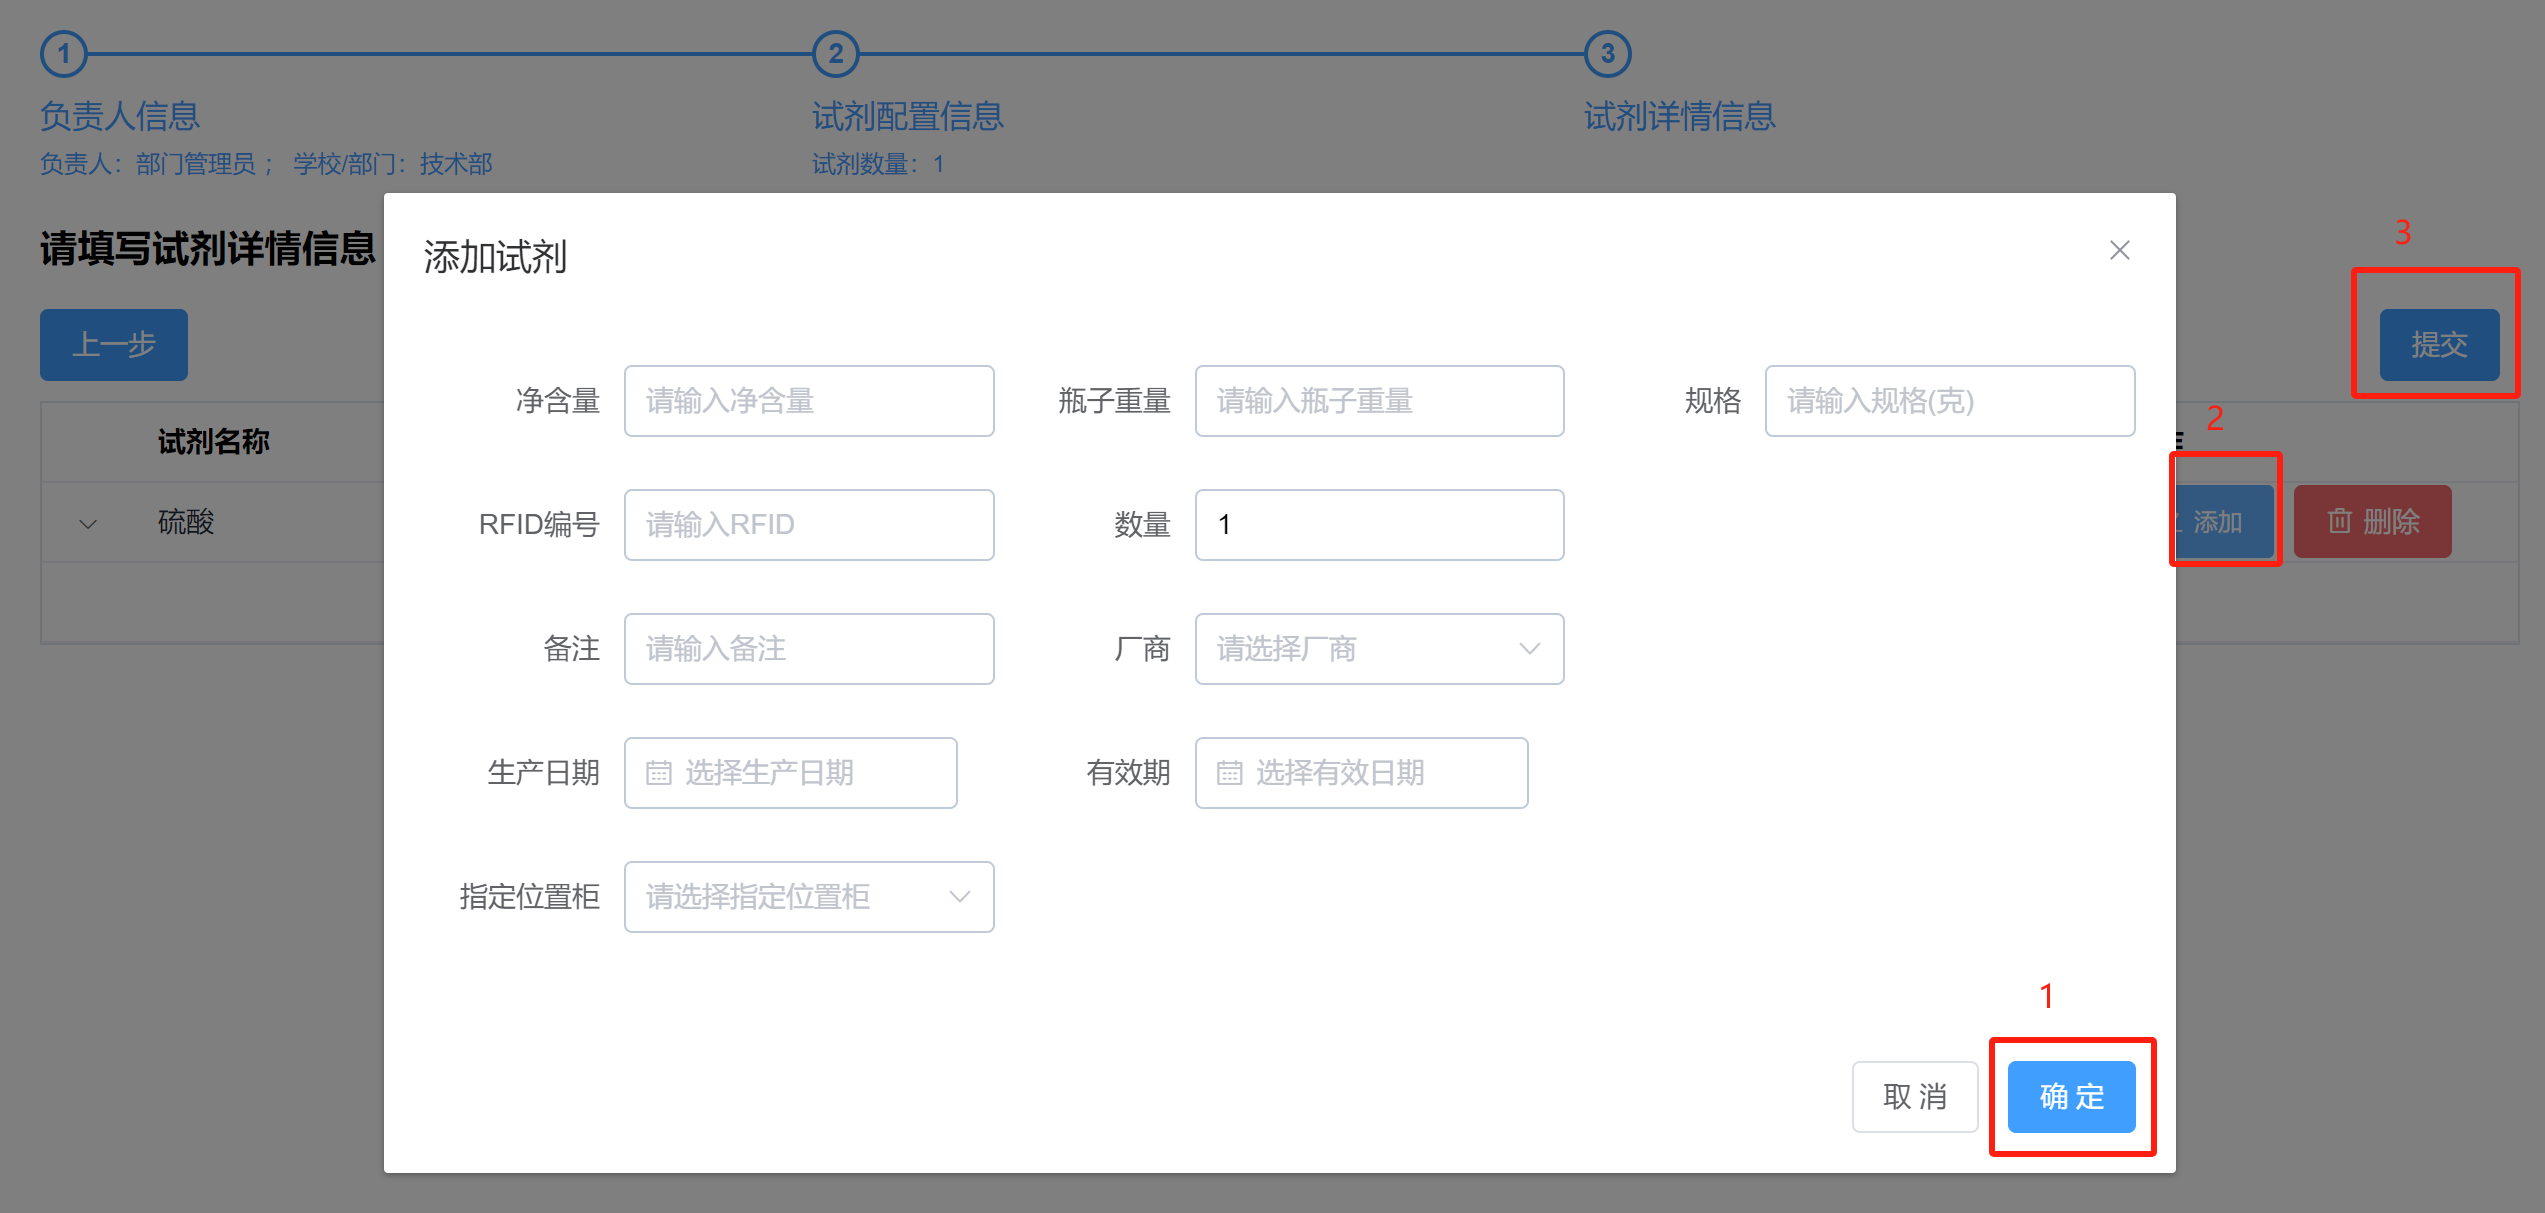The height and width of the screenshot is (1213, 2545).
Task: Focus the 净含量 input field
Action: pos(808,401)
